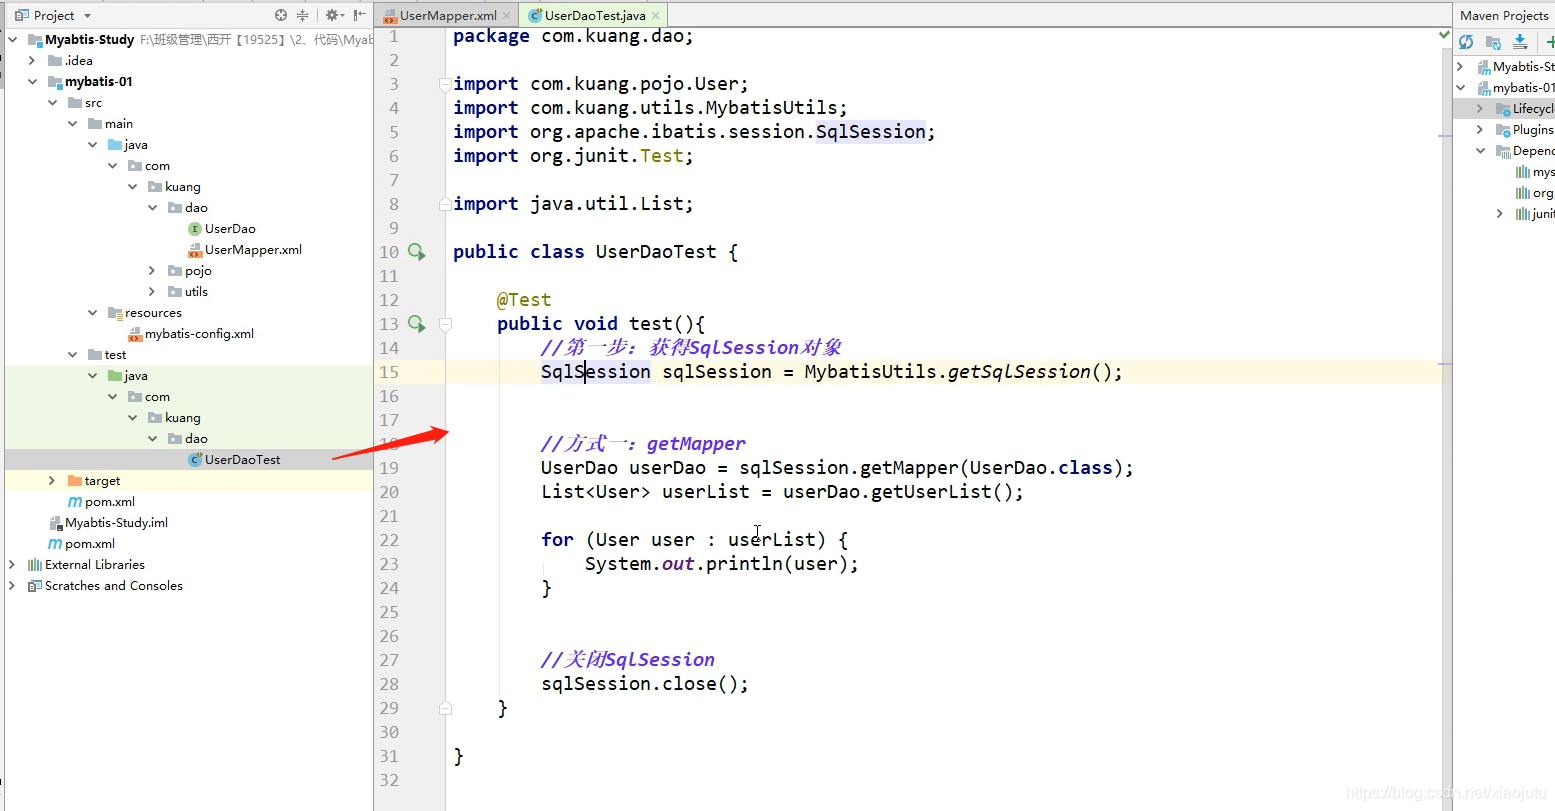The height and width of the screenshot is (811, 1555).
Task: Click the collapse all icon in Project panel
Action: pyautogui.click(x=302, y=15)
